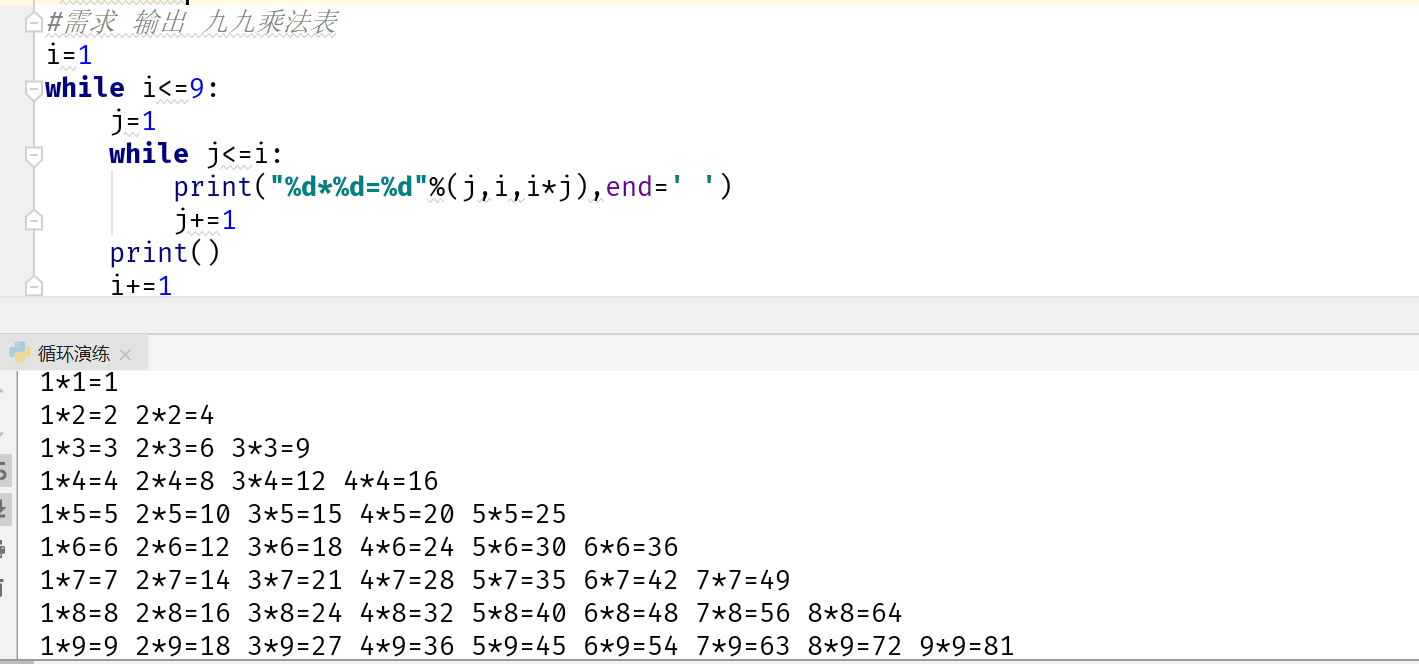1419x664 pixels.
Task: Click the output '1*1=1'
Action: (x=80, y=382)
